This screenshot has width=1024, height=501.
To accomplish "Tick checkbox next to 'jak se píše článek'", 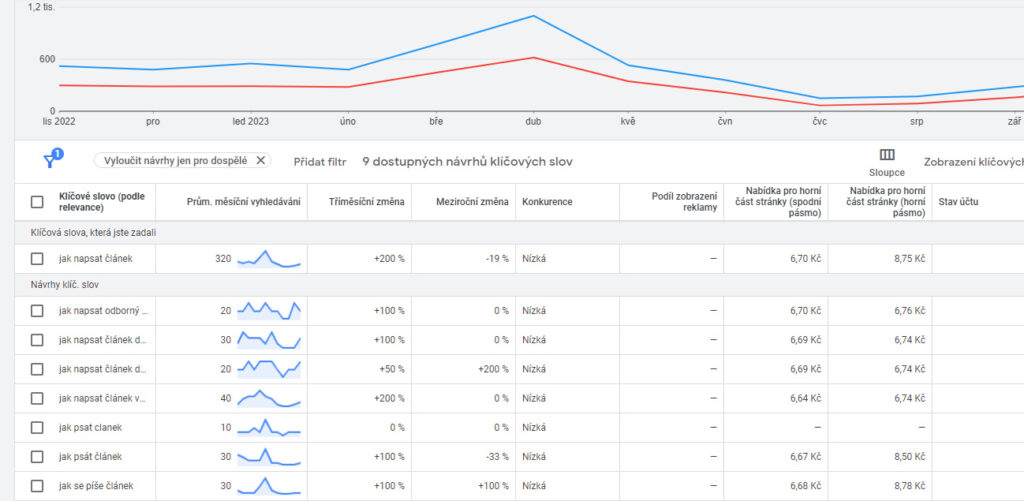I will pos(37,486).
